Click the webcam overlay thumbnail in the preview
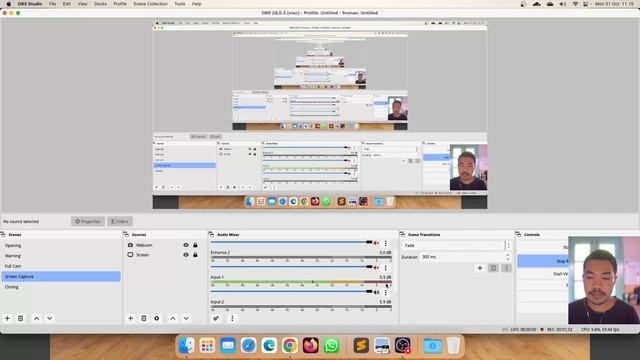Screen dimensions: 640x360 pos(468,167)
